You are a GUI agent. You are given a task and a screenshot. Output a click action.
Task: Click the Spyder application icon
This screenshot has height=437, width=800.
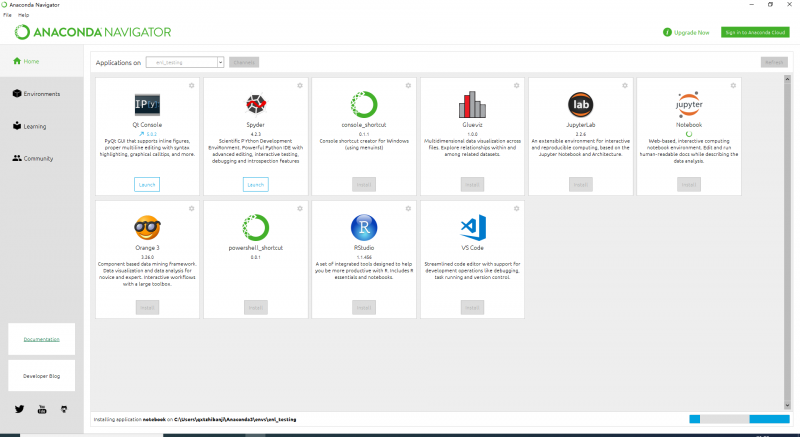point(256,103)
